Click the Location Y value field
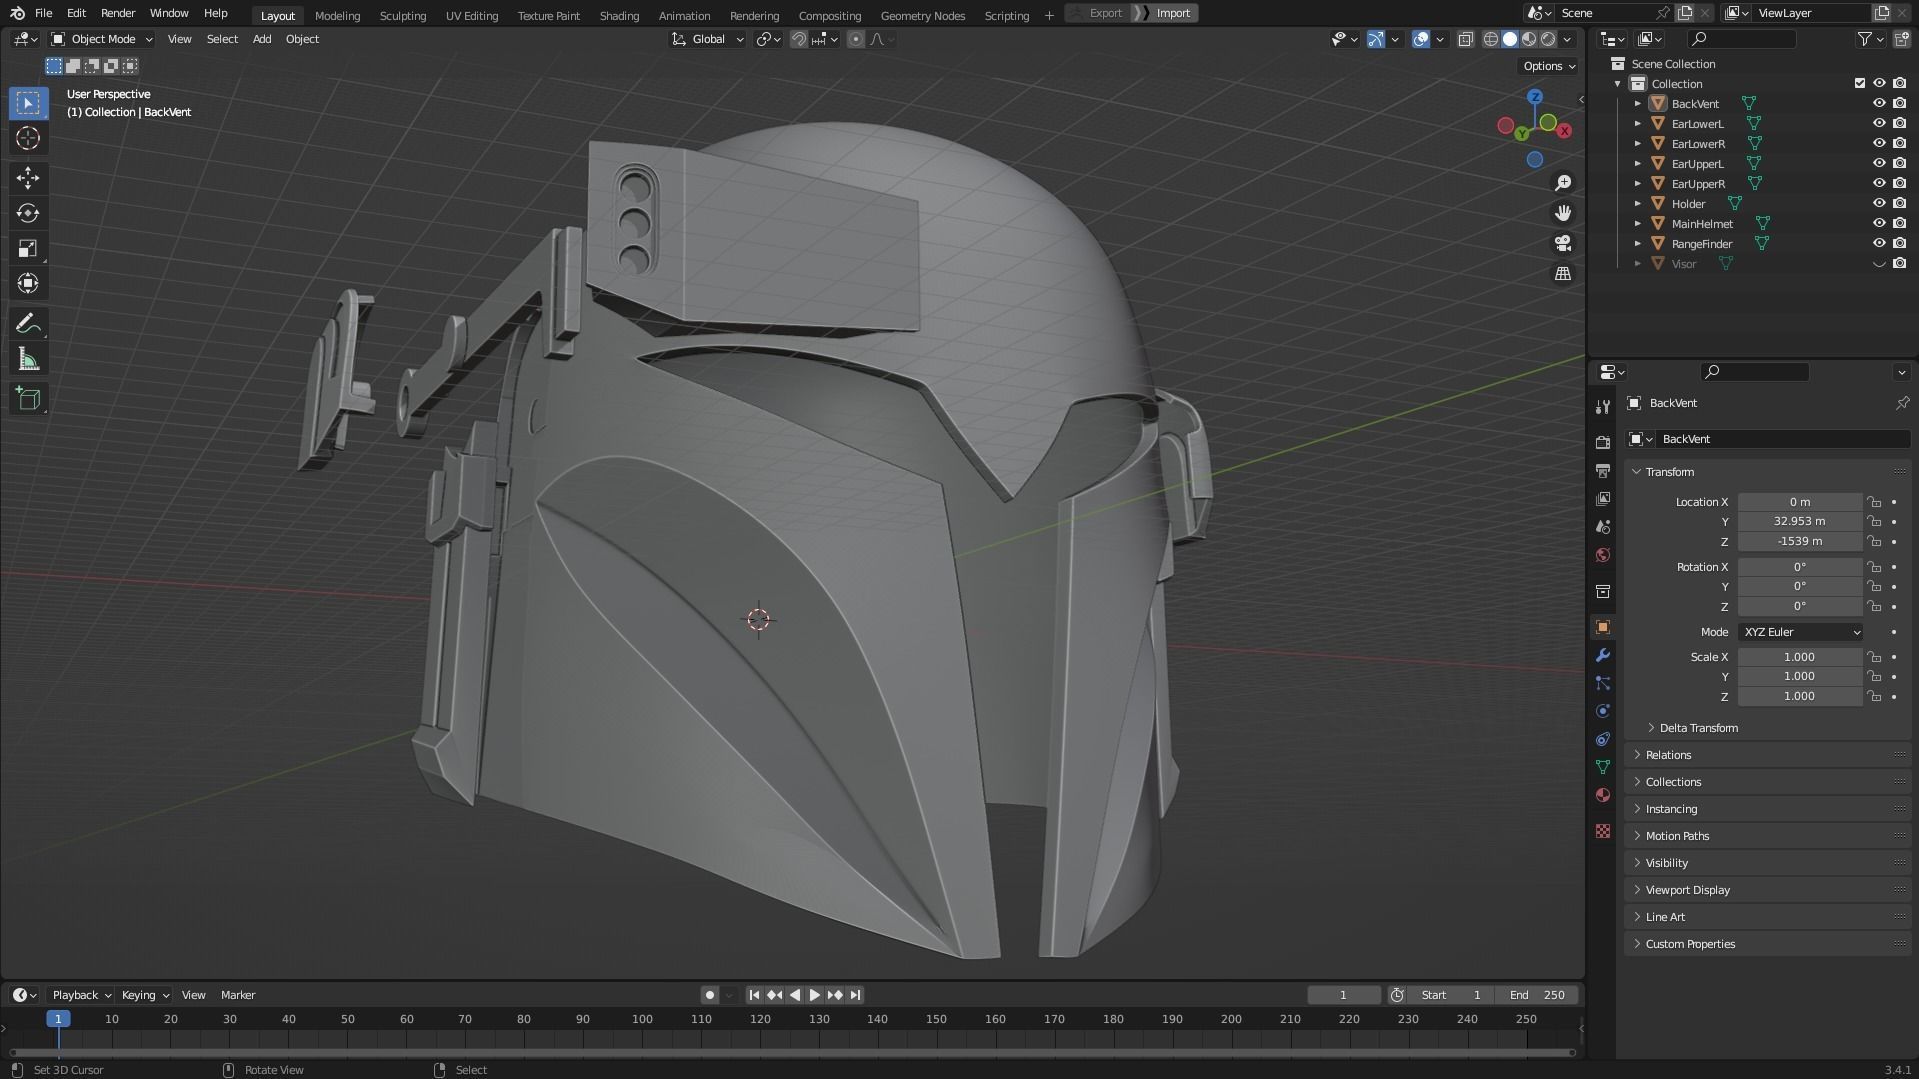This screenshot has width=1919, height=1079. (x=1800, y=521)
